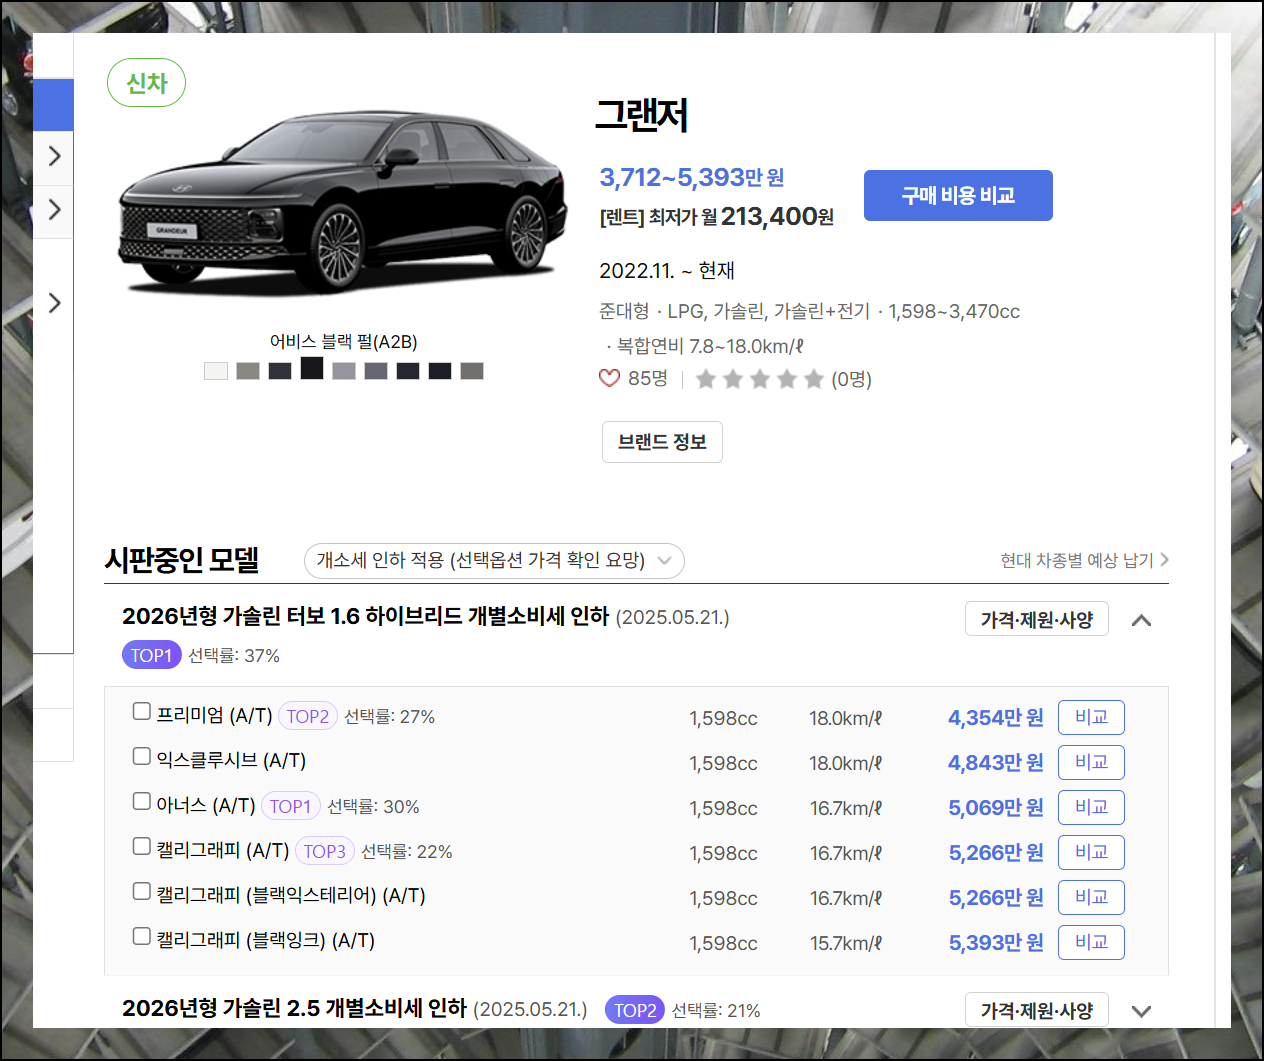Open the 개소세 인하 적용 dropdown

(494, 561)
